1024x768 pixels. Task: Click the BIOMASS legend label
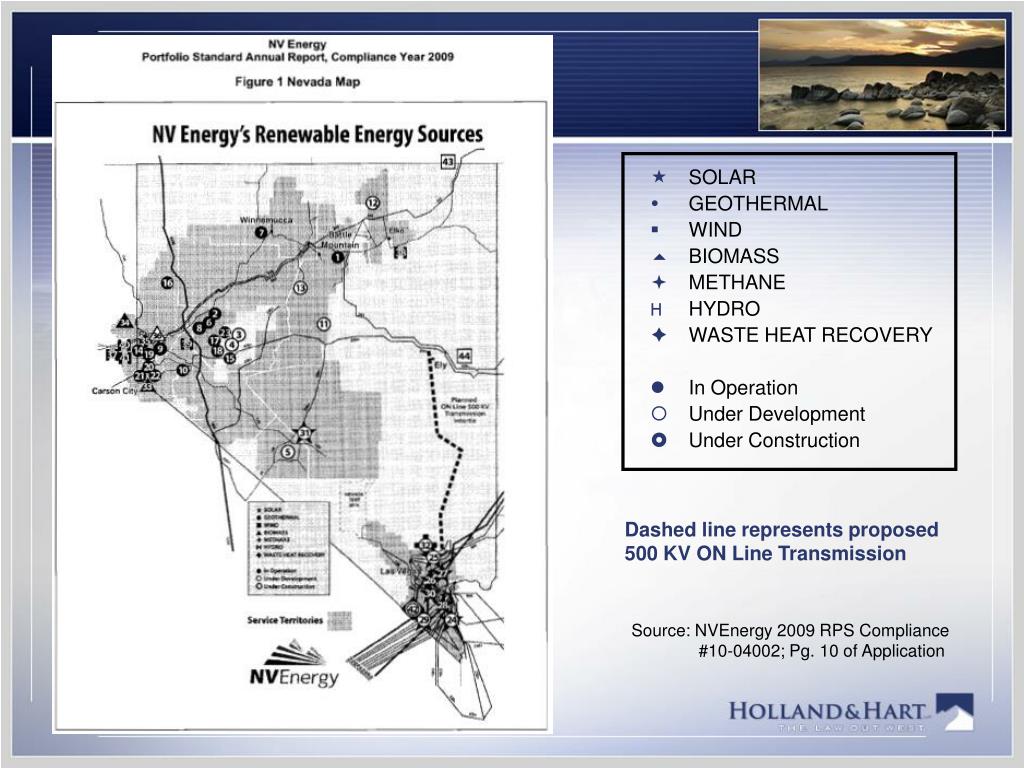coord(733,256)
